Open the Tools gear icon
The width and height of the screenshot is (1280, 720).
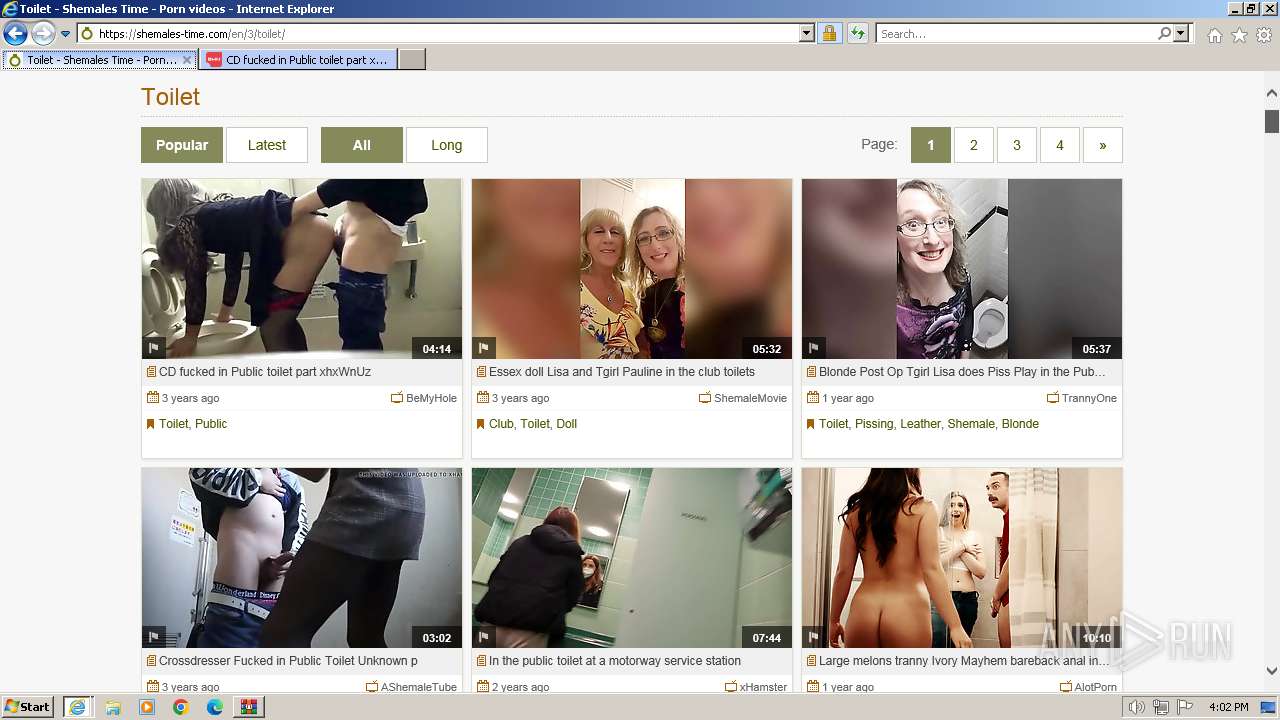pos(1264,35)
